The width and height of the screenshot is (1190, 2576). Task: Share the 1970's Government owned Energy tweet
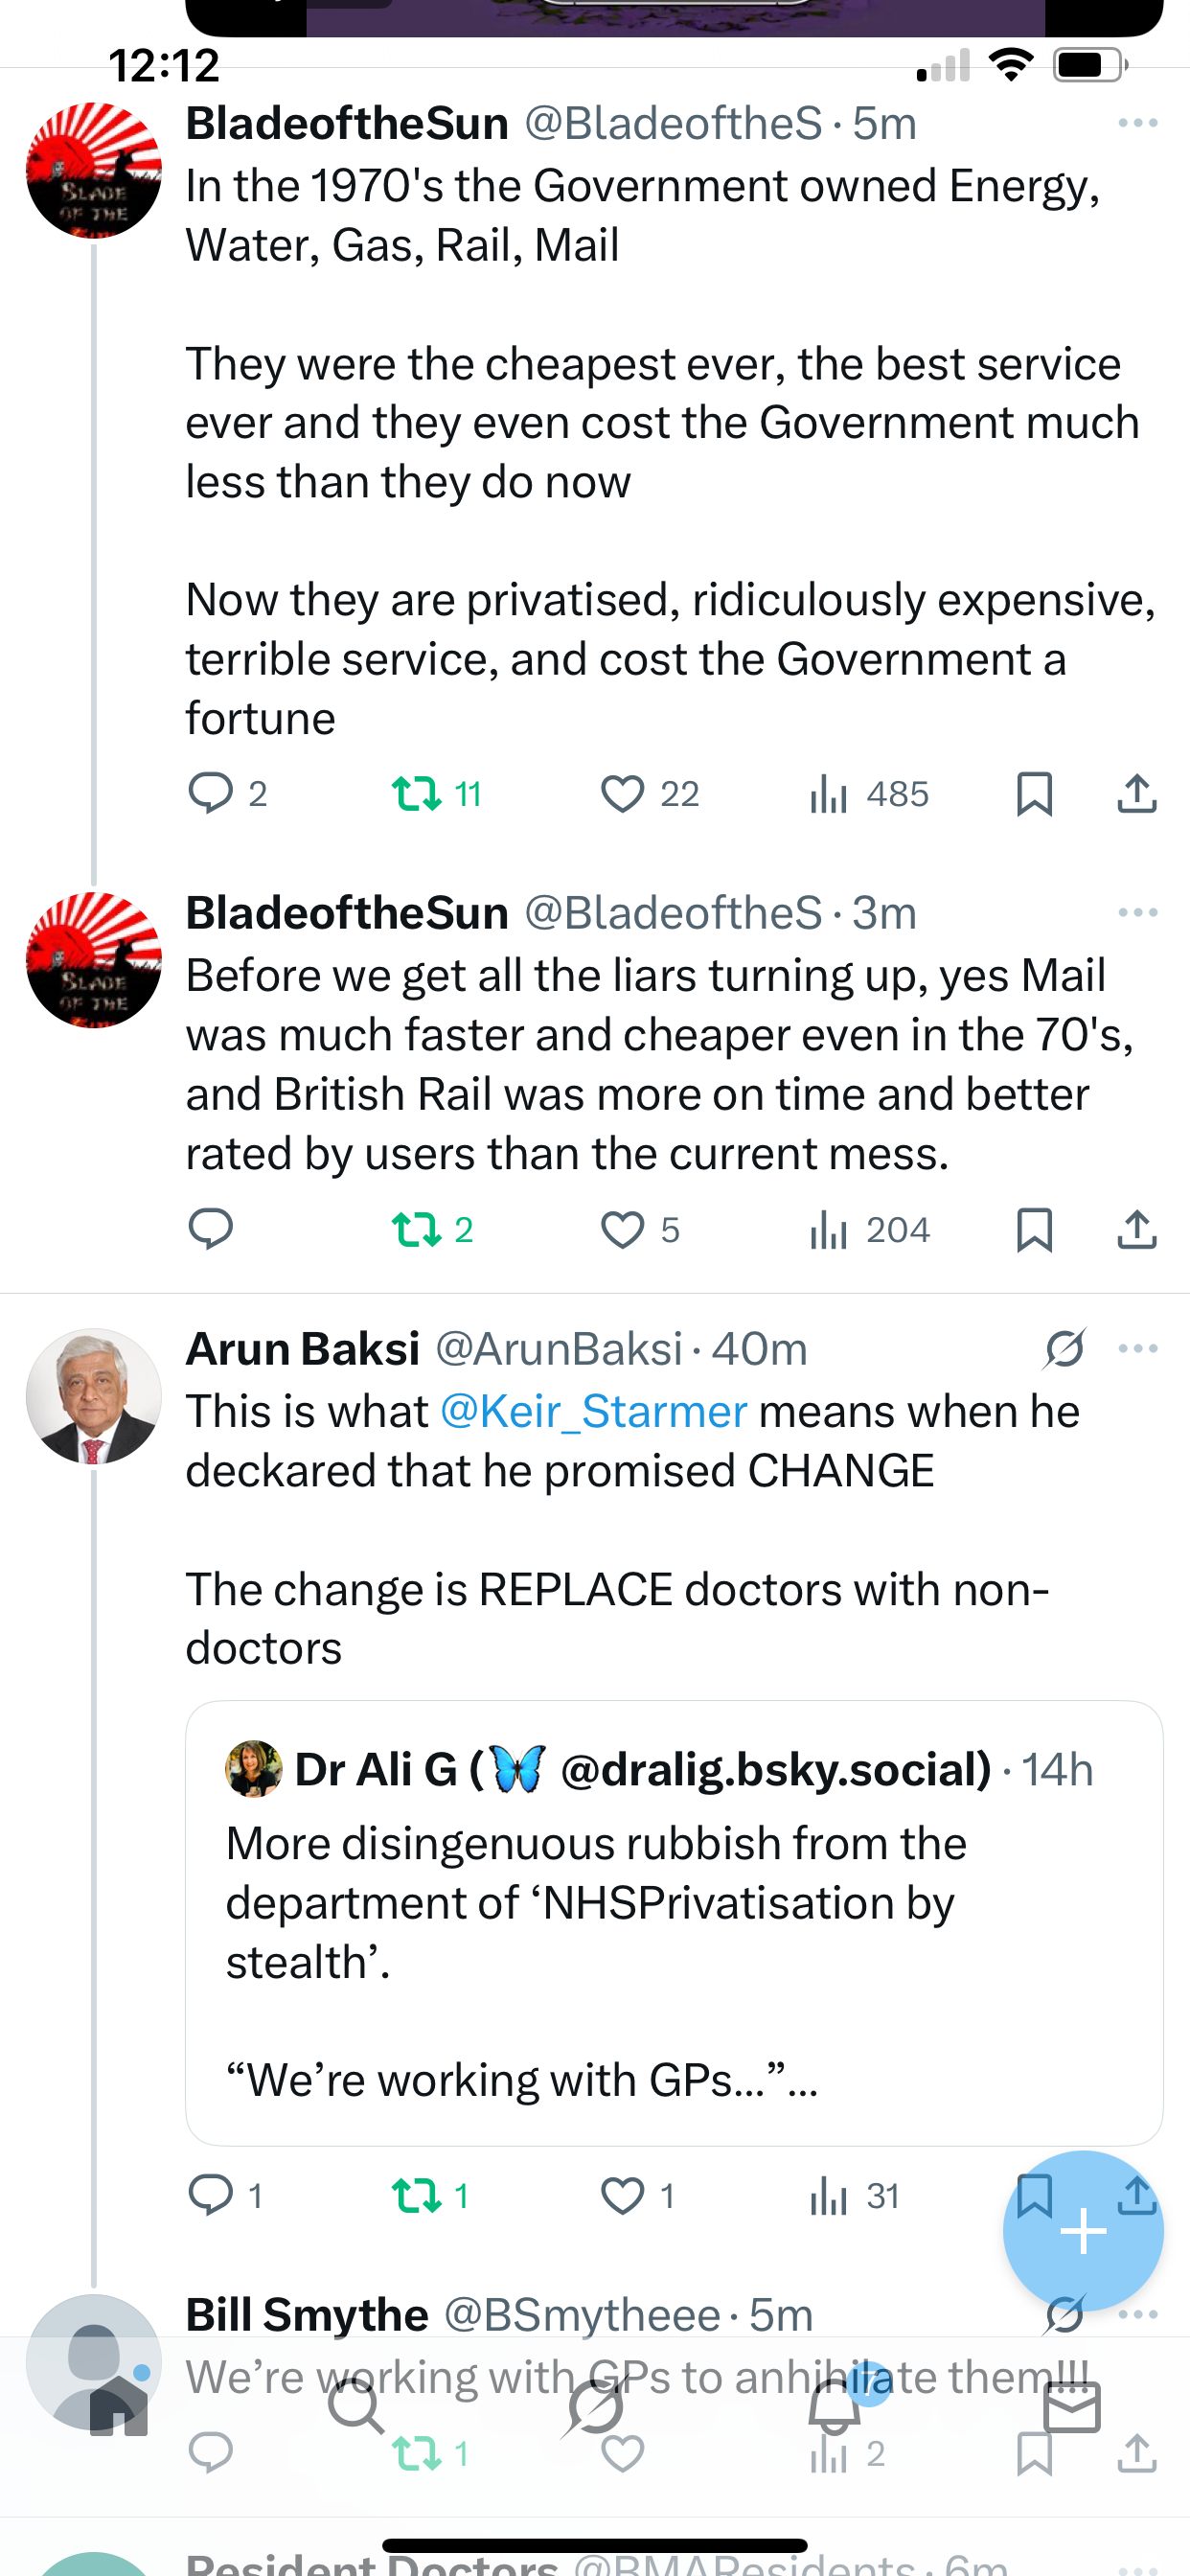pyautogui.click(x=1137, y=794)
